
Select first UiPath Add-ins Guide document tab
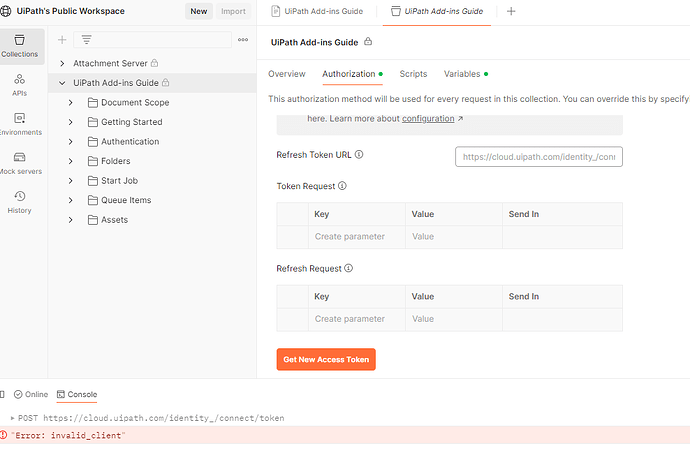tap(317, 11)
